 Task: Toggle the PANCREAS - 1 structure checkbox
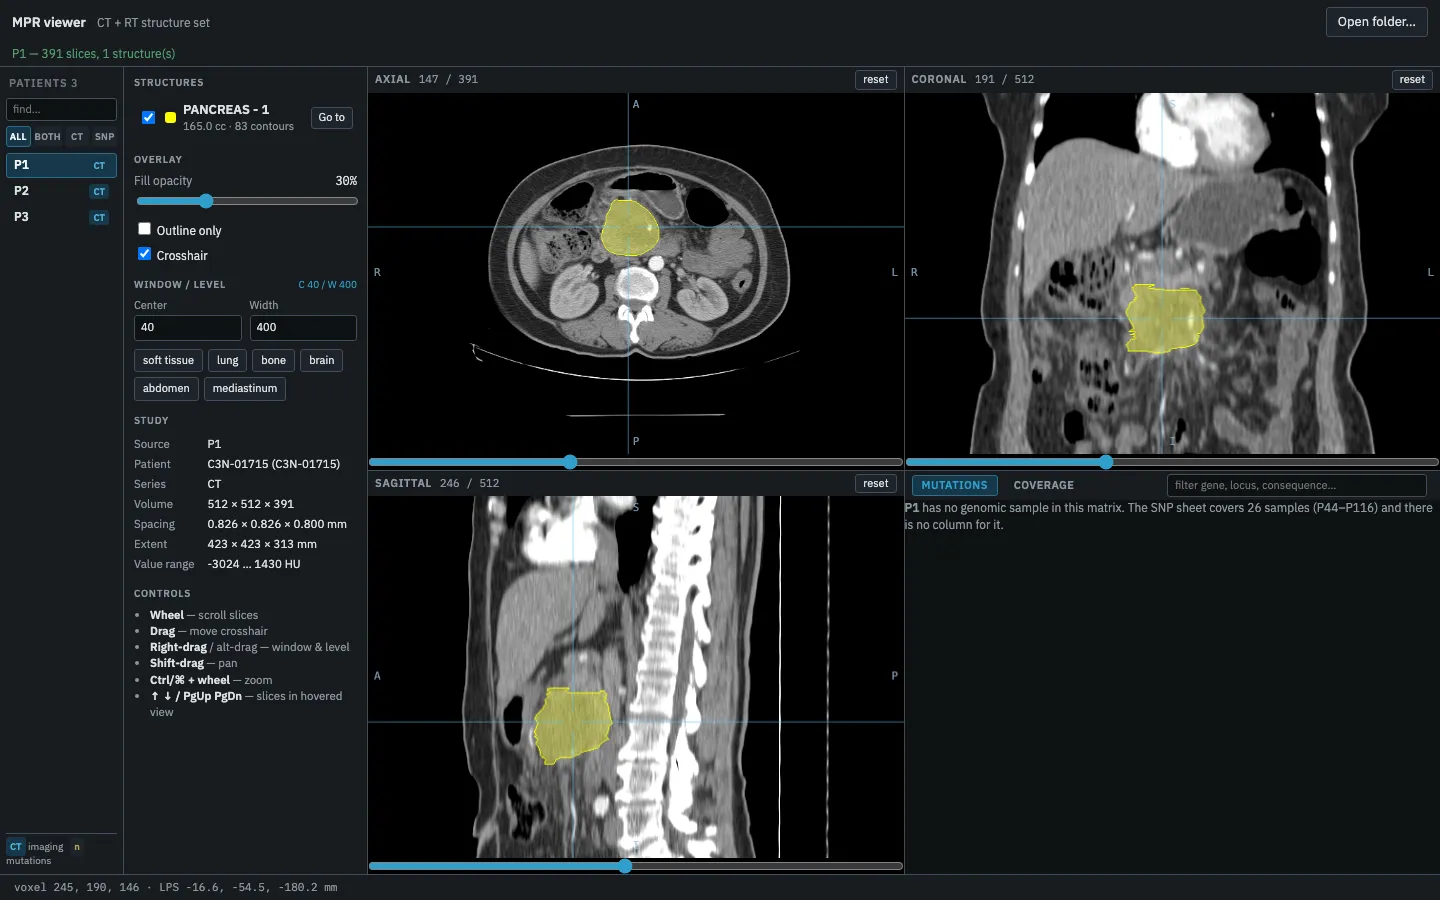click(148, 117)
